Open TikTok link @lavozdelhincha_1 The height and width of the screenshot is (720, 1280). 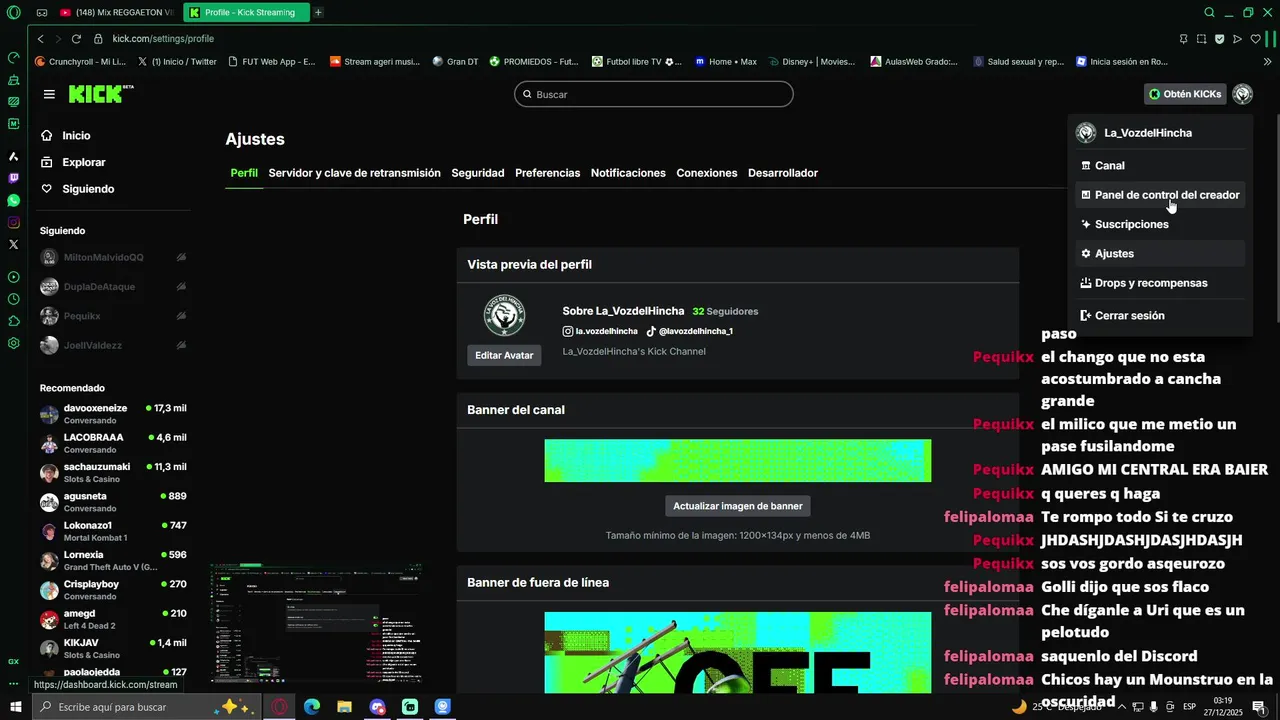(689, 331)
